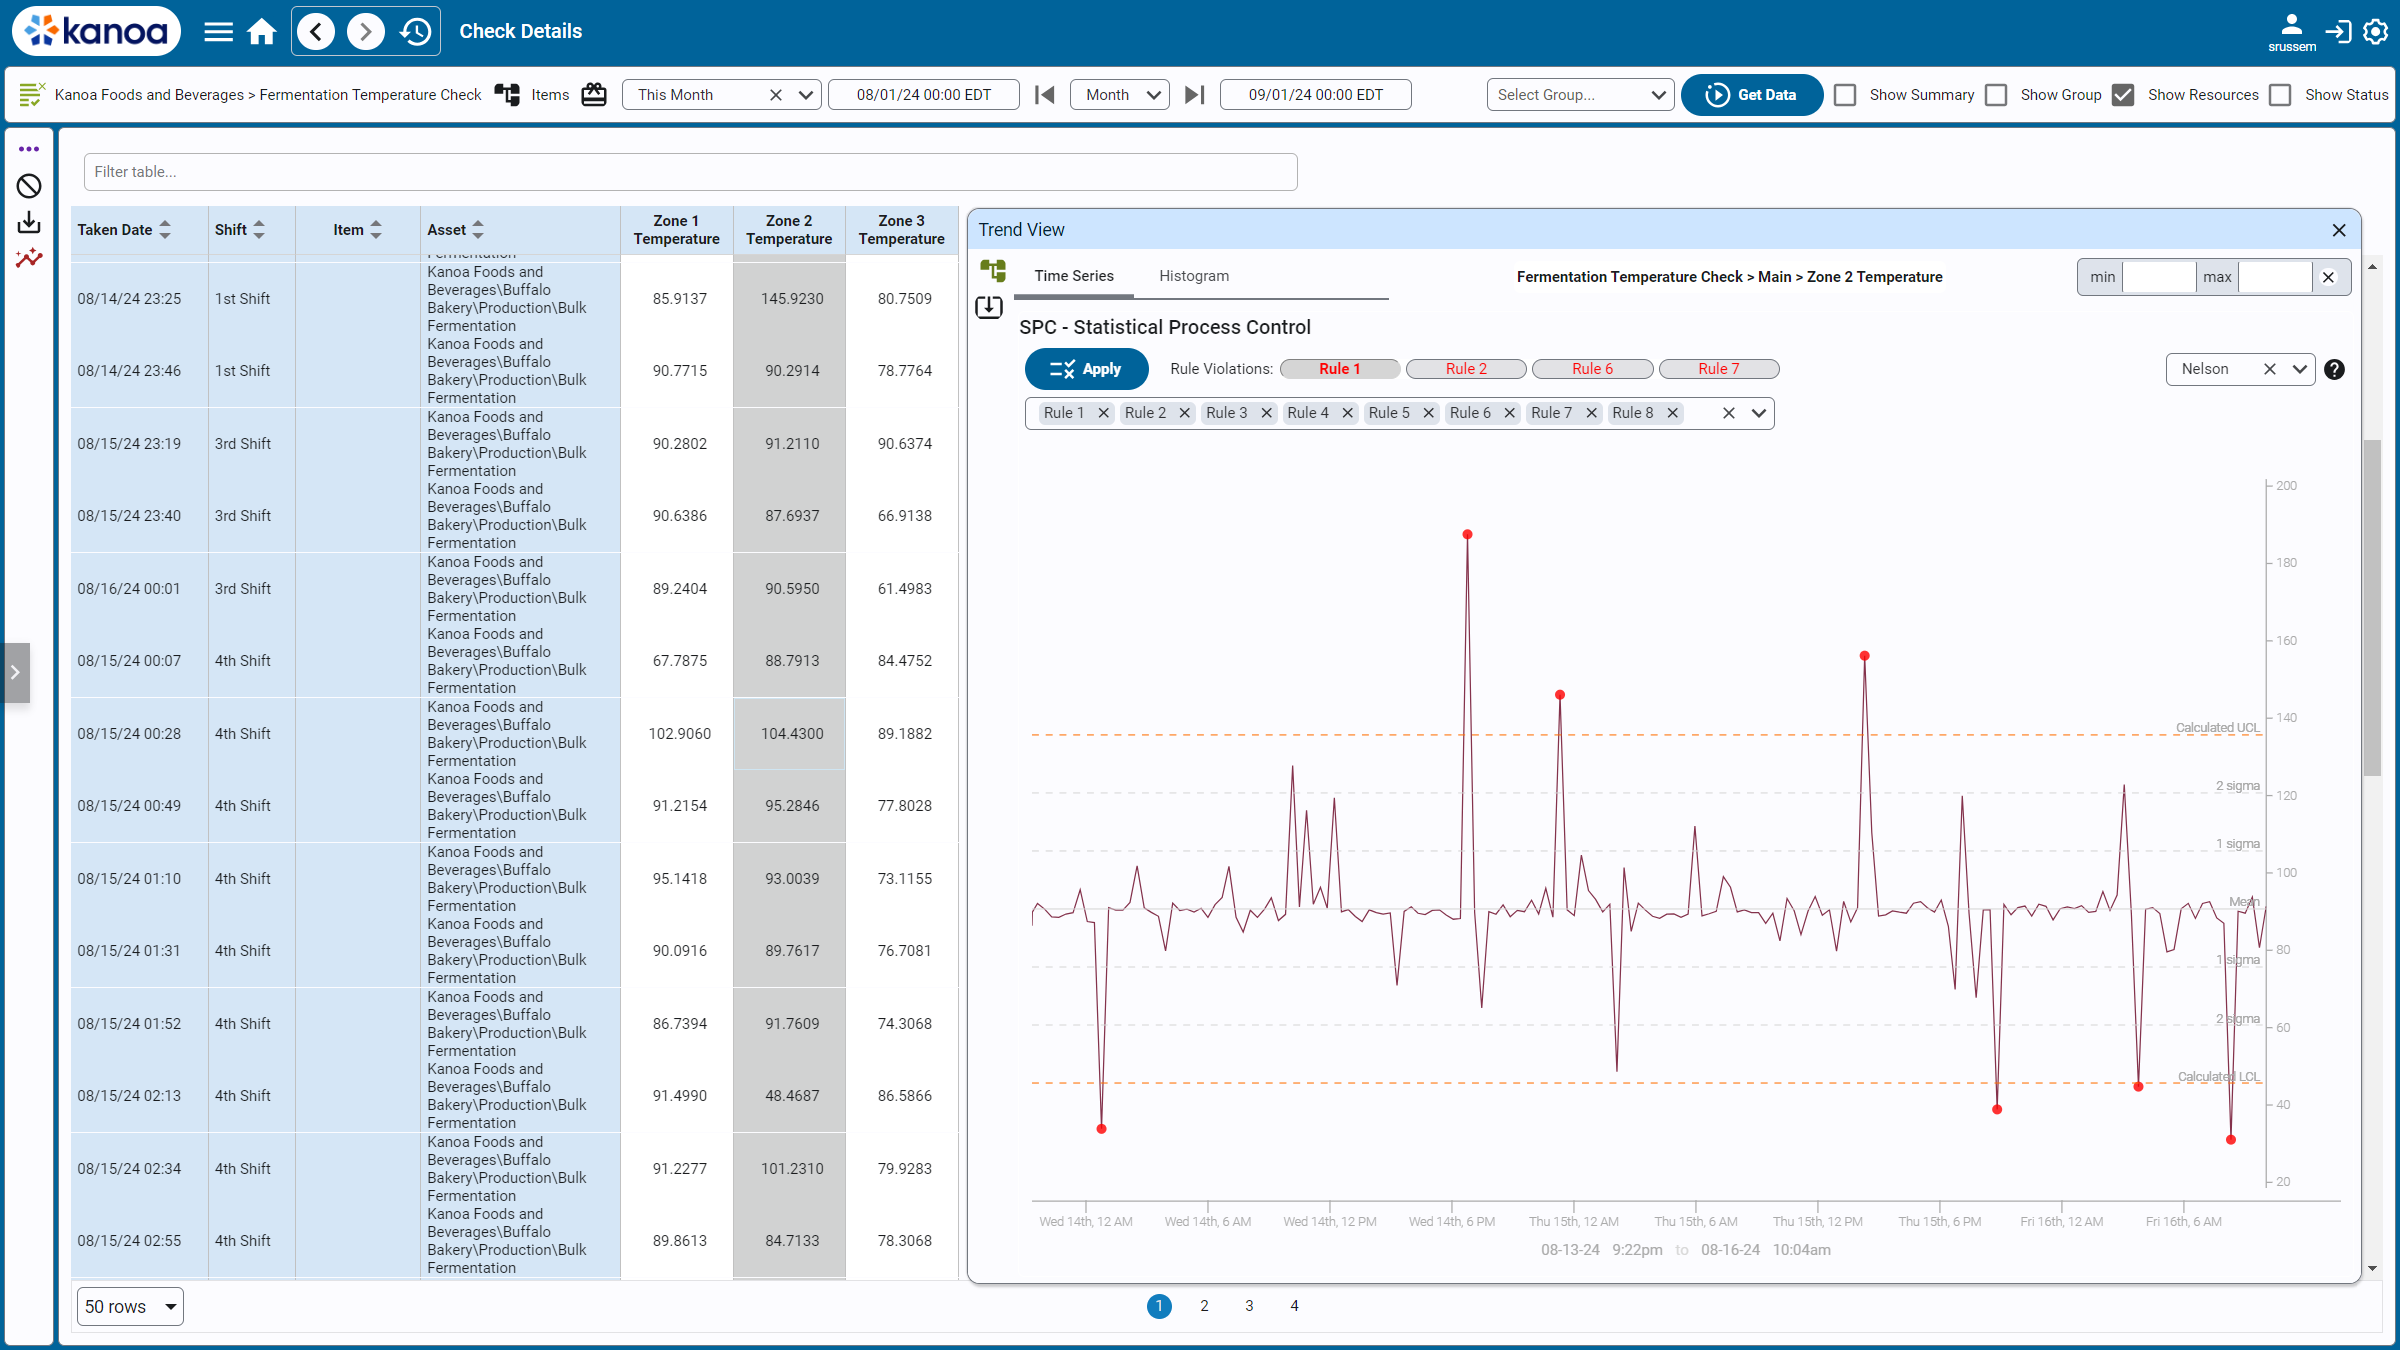Go to page 2 of table

pyautogui.click(x=1204, y=1306)
